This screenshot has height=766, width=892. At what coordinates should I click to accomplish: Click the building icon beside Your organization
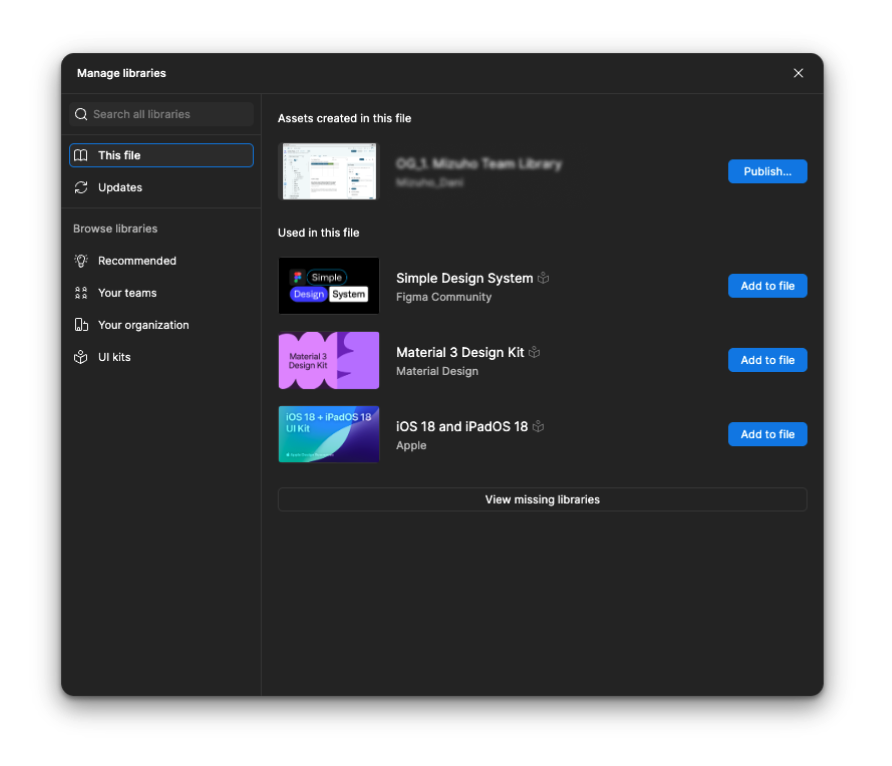tap(81, 325)
